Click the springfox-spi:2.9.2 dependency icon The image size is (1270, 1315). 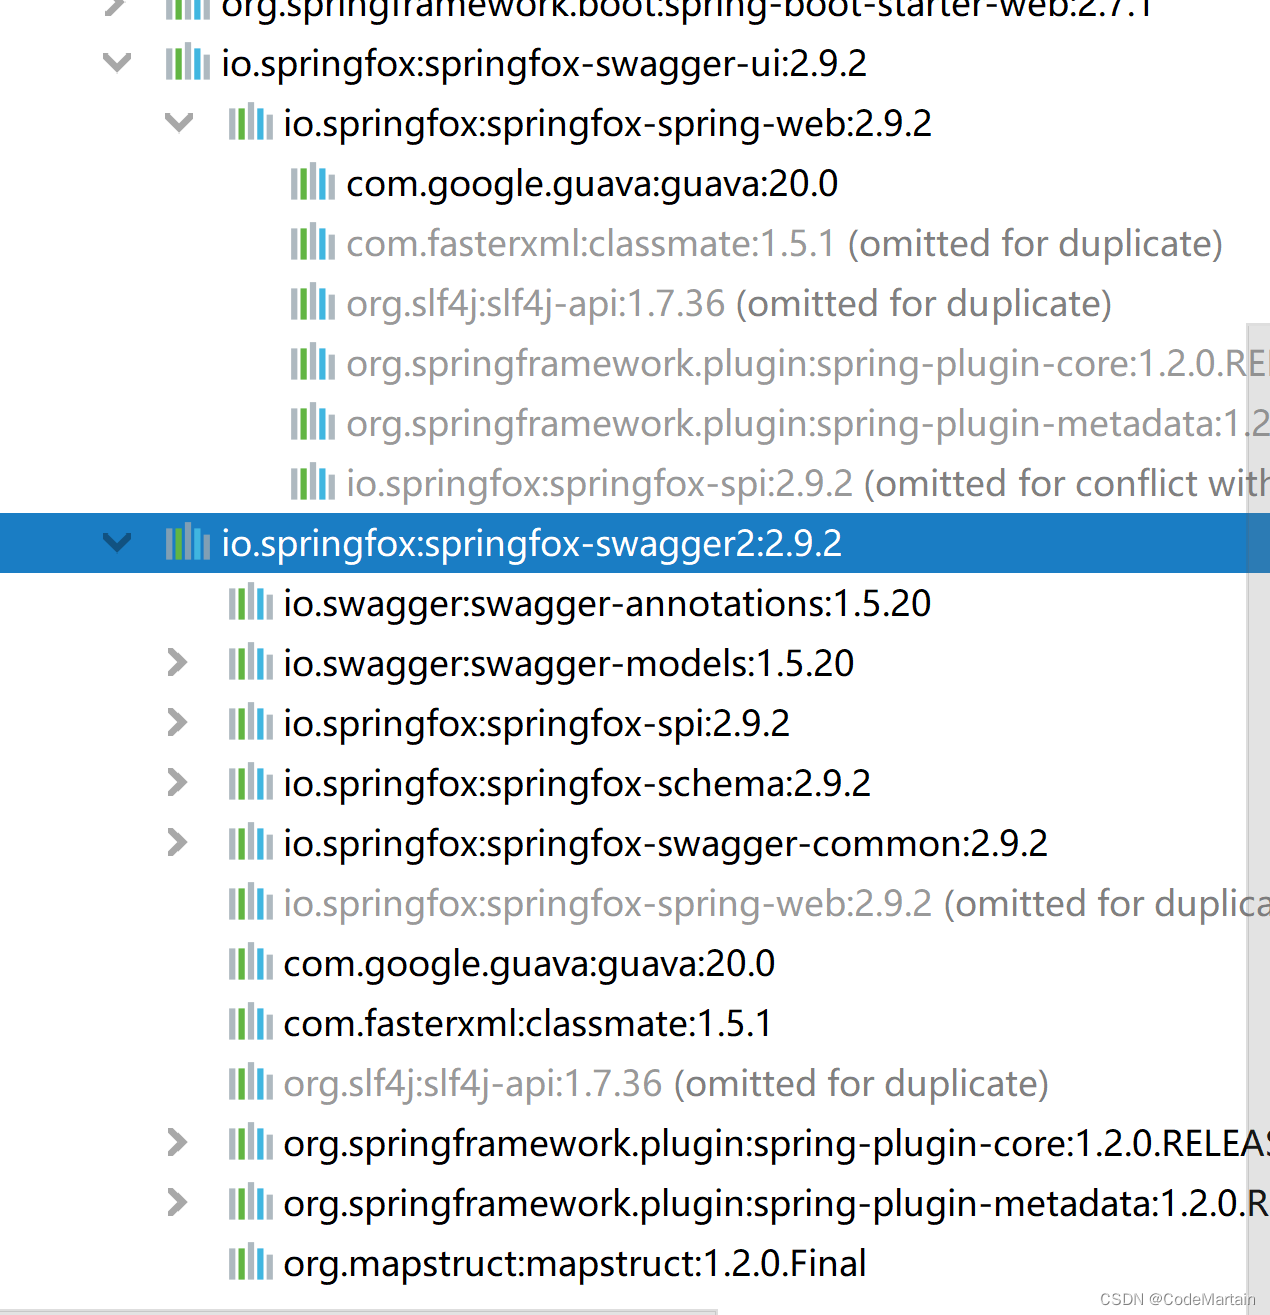[250, 723]
